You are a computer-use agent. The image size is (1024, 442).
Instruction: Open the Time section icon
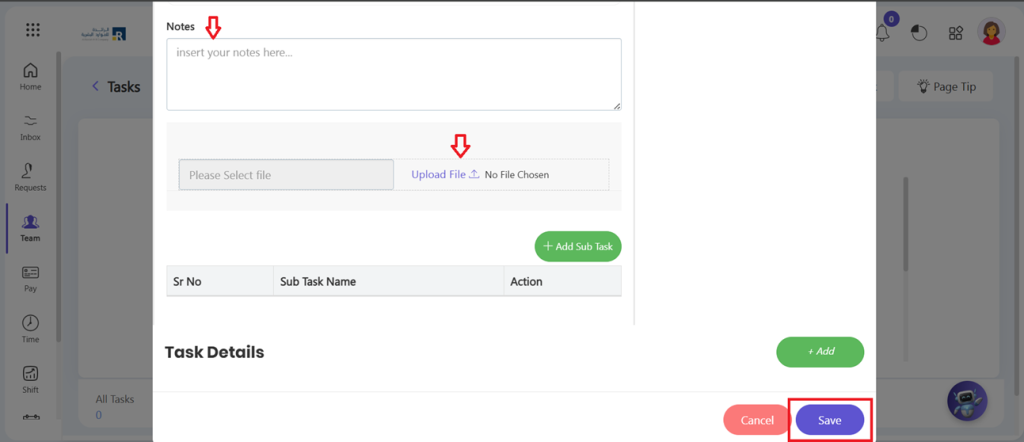pos(30,329)
